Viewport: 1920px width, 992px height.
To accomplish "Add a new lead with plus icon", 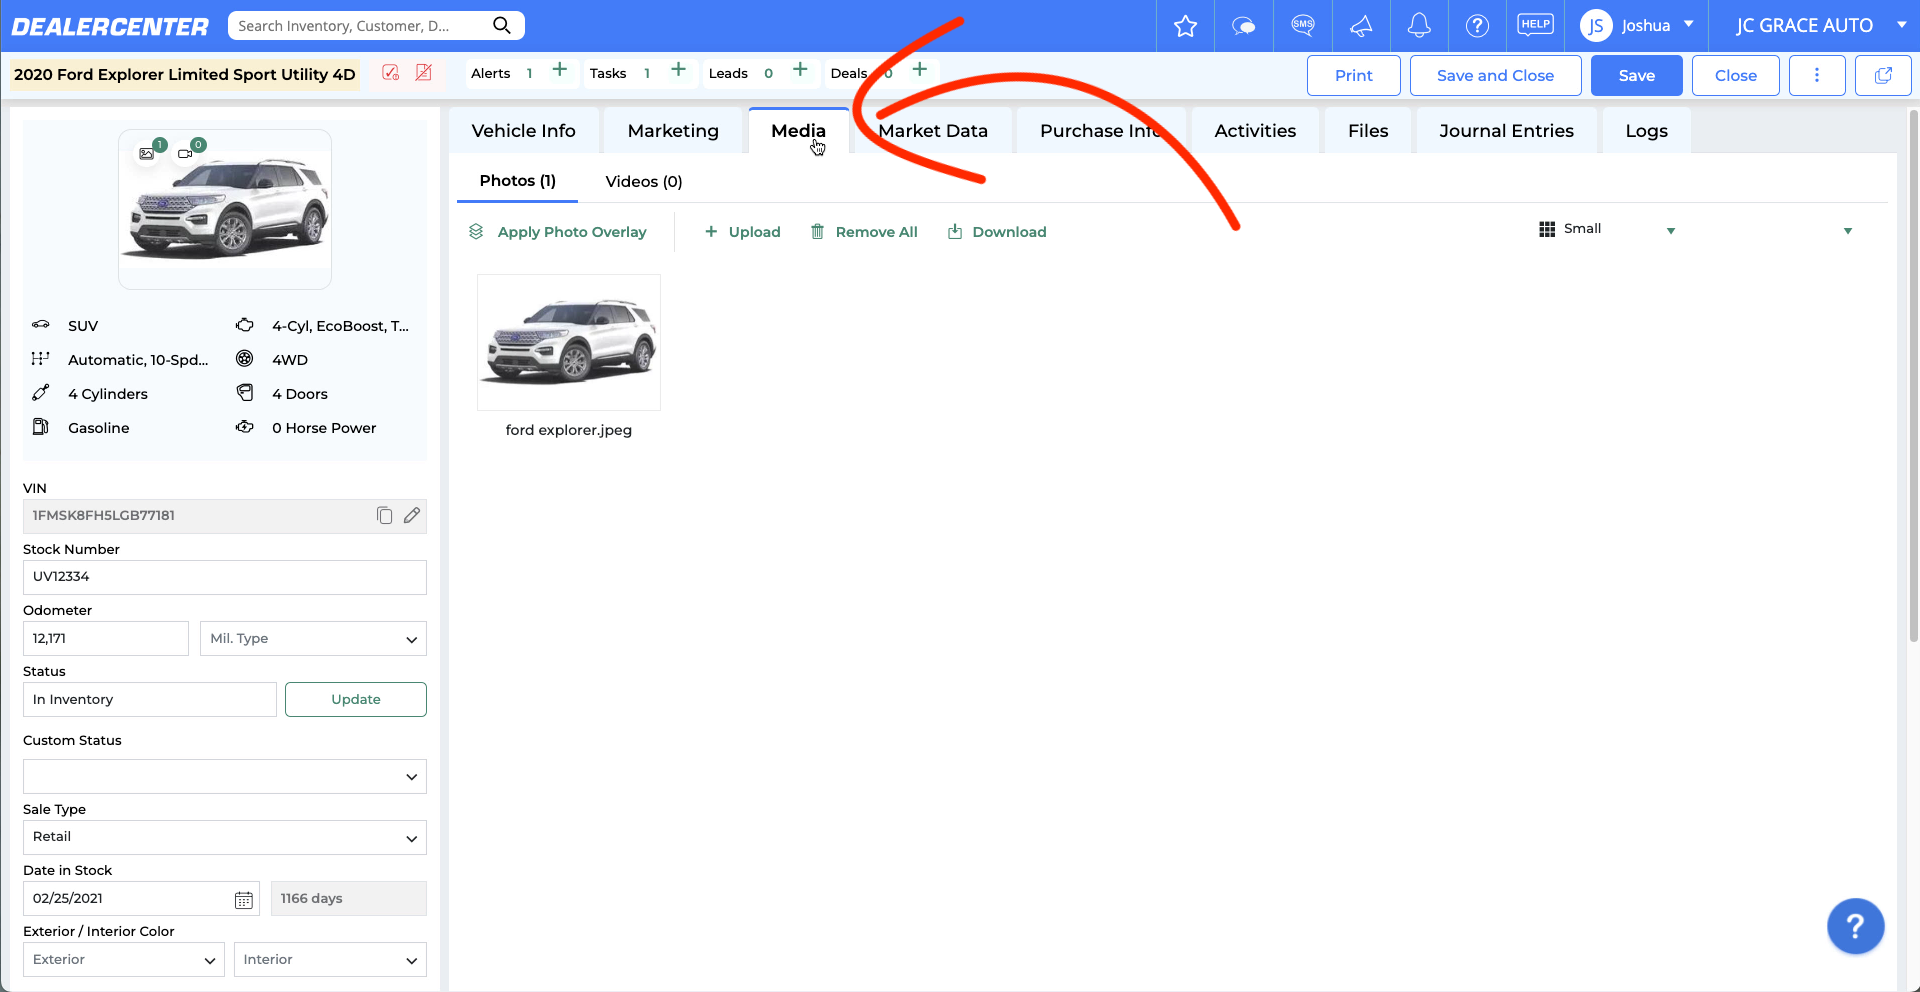I will pyautogui.click(x=800, y=69).
